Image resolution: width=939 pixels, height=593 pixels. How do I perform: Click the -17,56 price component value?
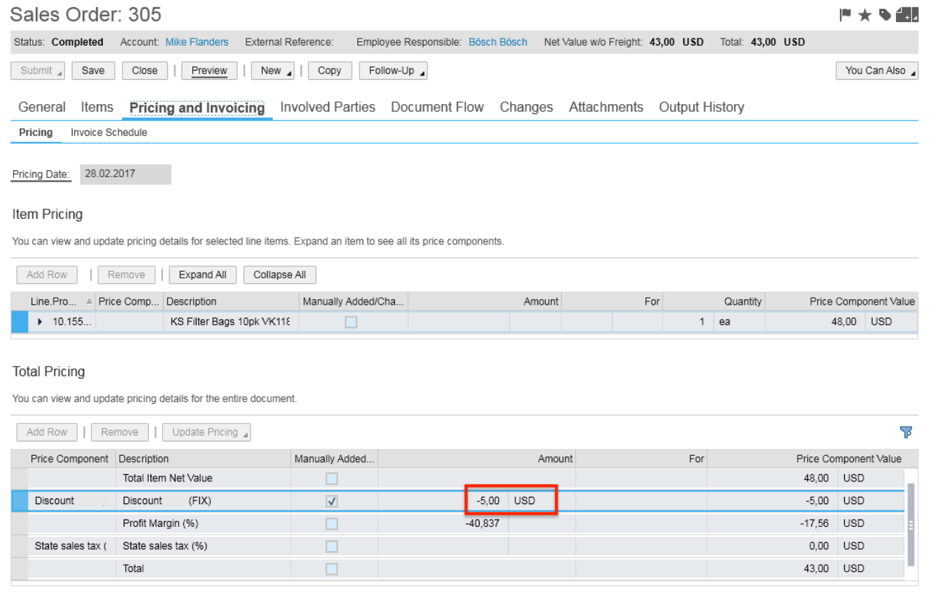point(814,524)
